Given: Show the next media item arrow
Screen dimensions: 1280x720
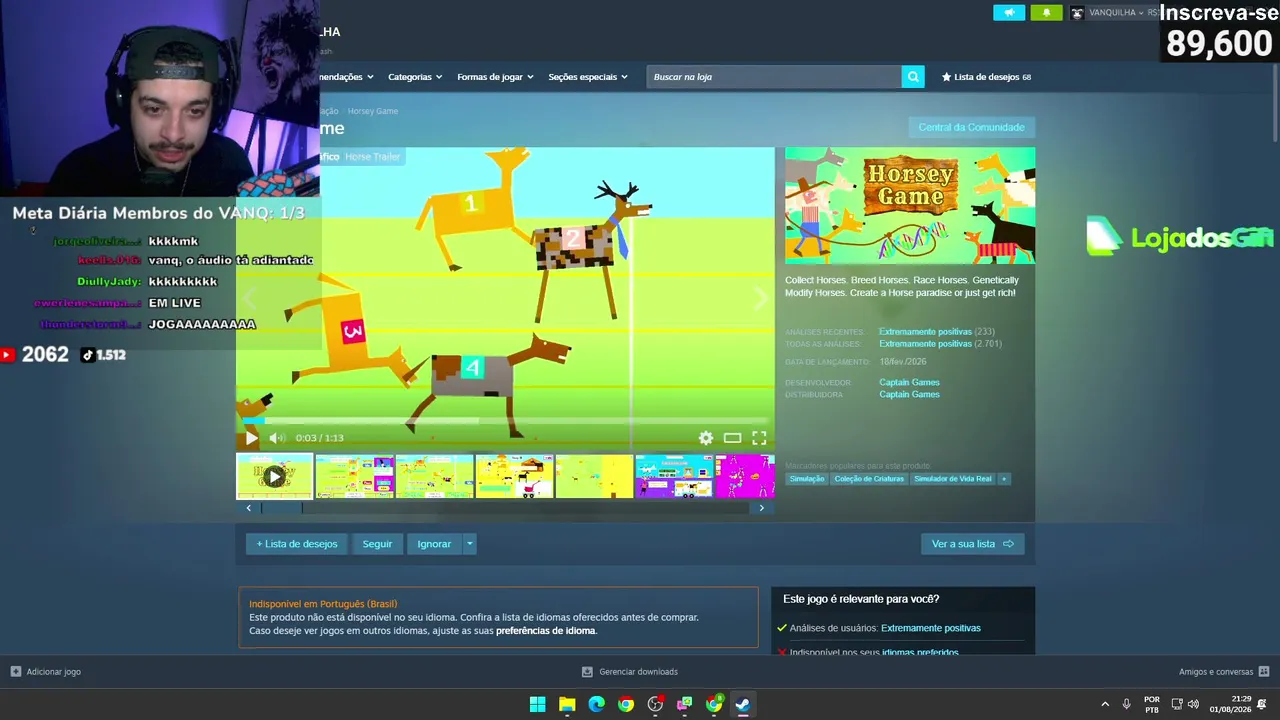Looking at the screenshot, I should click(x=762, y=297).
